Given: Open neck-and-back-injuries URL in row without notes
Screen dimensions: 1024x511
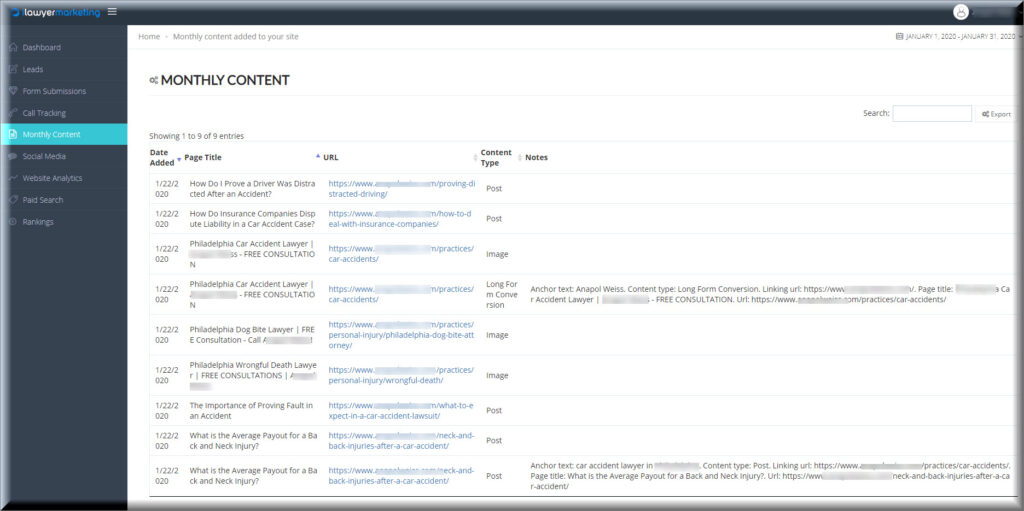Looking at the screenshot, I should [x=402, y=440].
